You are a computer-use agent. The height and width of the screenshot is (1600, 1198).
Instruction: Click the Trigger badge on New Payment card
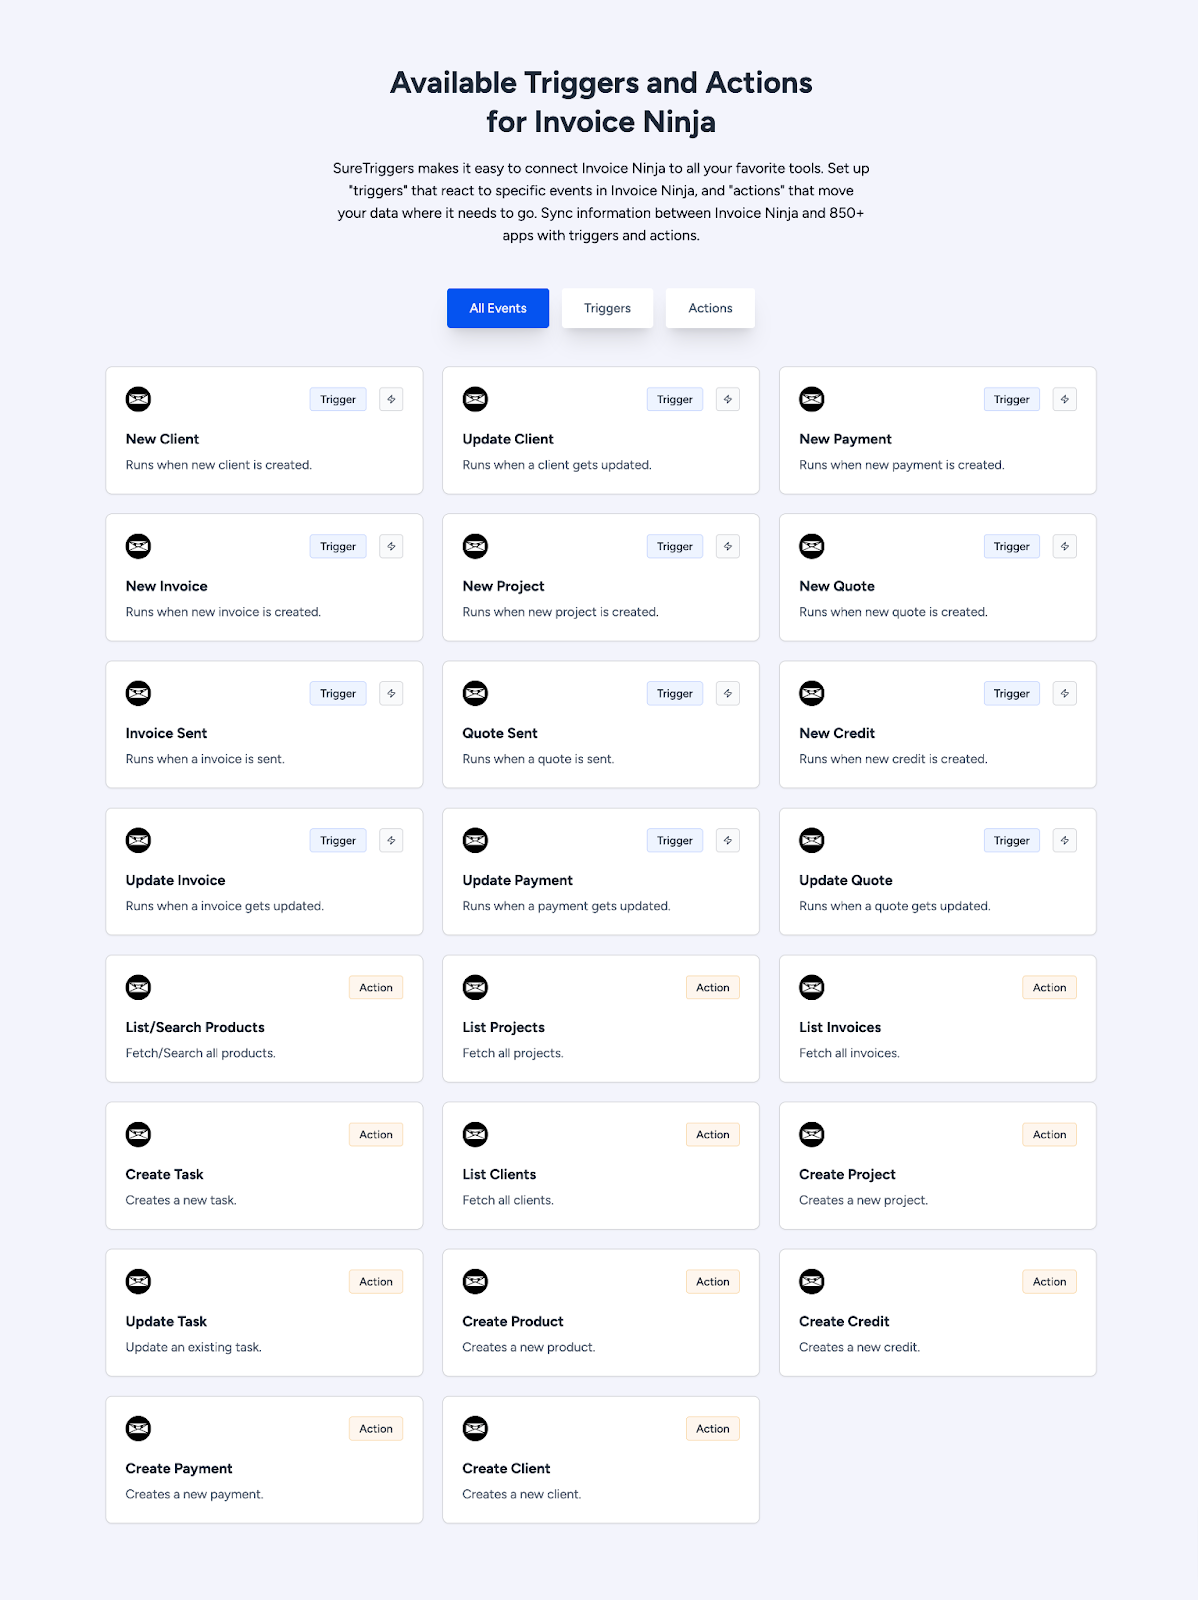click(x=1011, y=399)
